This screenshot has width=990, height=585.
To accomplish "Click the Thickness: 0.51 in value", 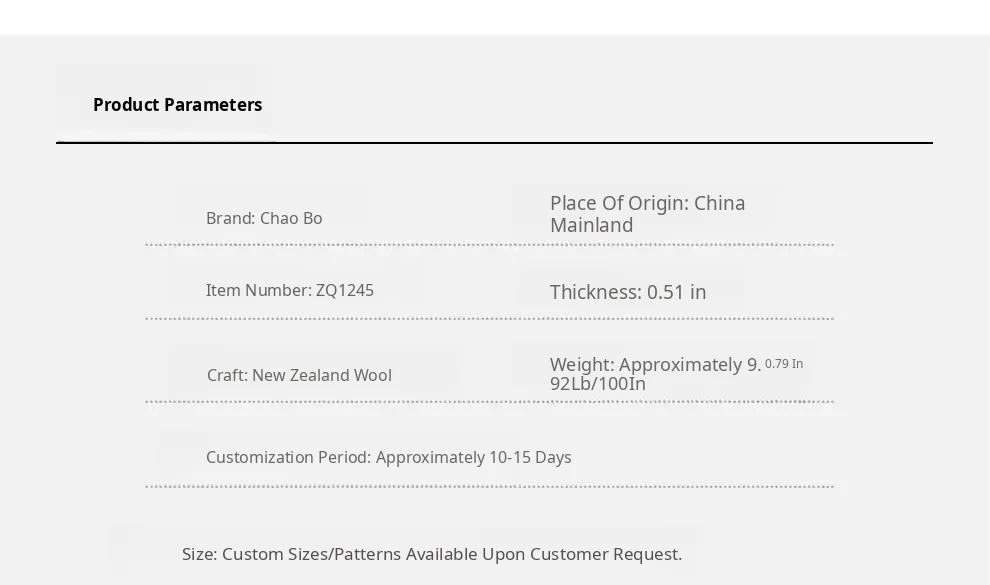I will pyautogui.click(x=628, y=292).
